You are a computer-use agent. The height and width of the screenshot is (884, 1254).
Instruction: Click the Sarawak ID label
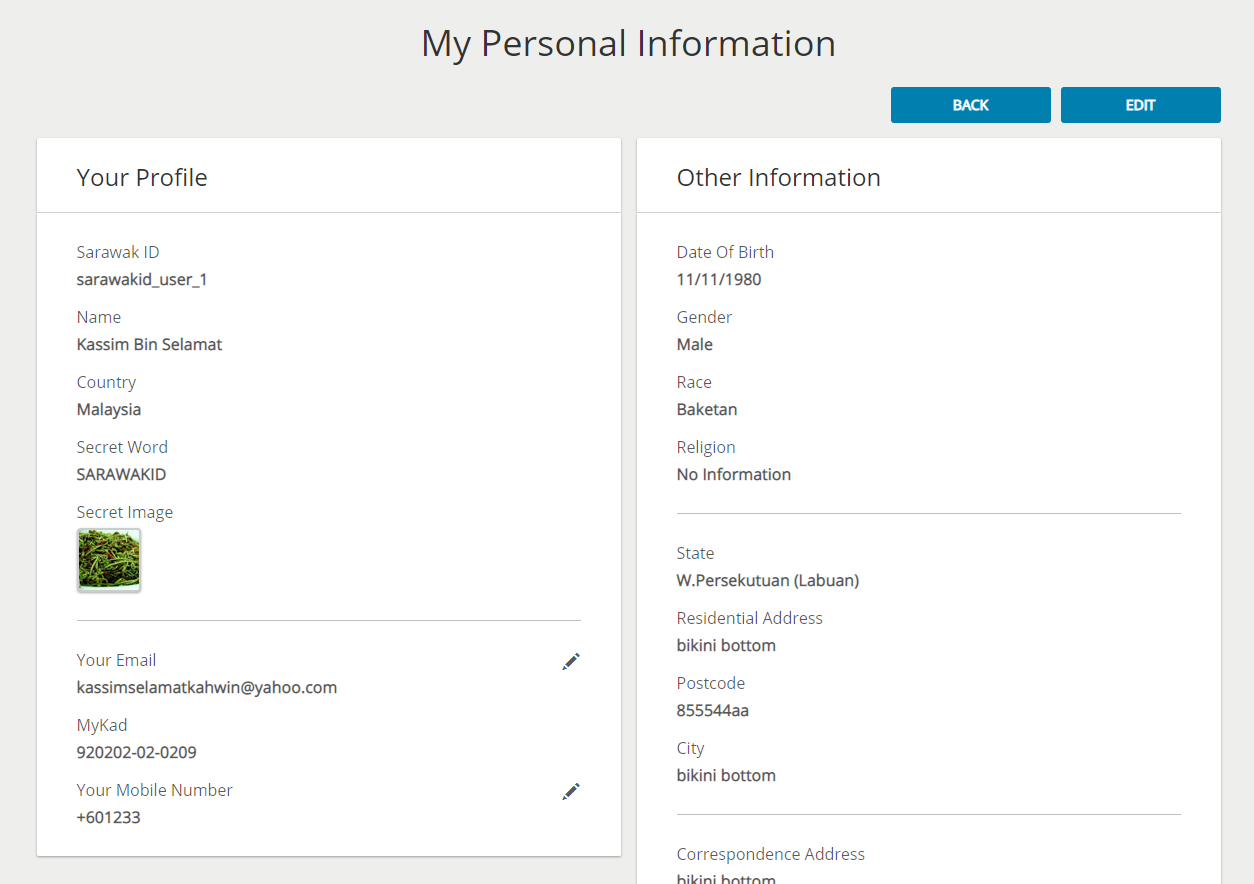[x=117, y=252]
